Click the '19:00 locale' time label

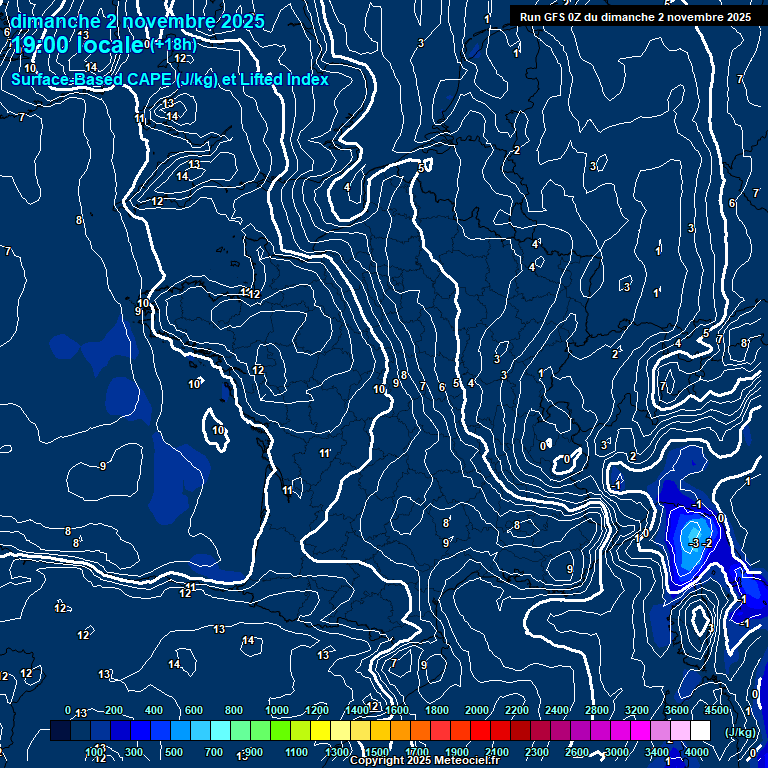click(77, 45)
